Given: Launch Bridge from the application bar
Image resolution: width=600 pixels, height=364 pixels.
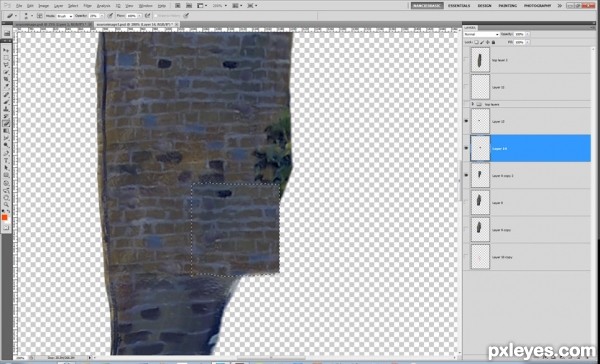Looking at the screenshot, I should [178, 6].
